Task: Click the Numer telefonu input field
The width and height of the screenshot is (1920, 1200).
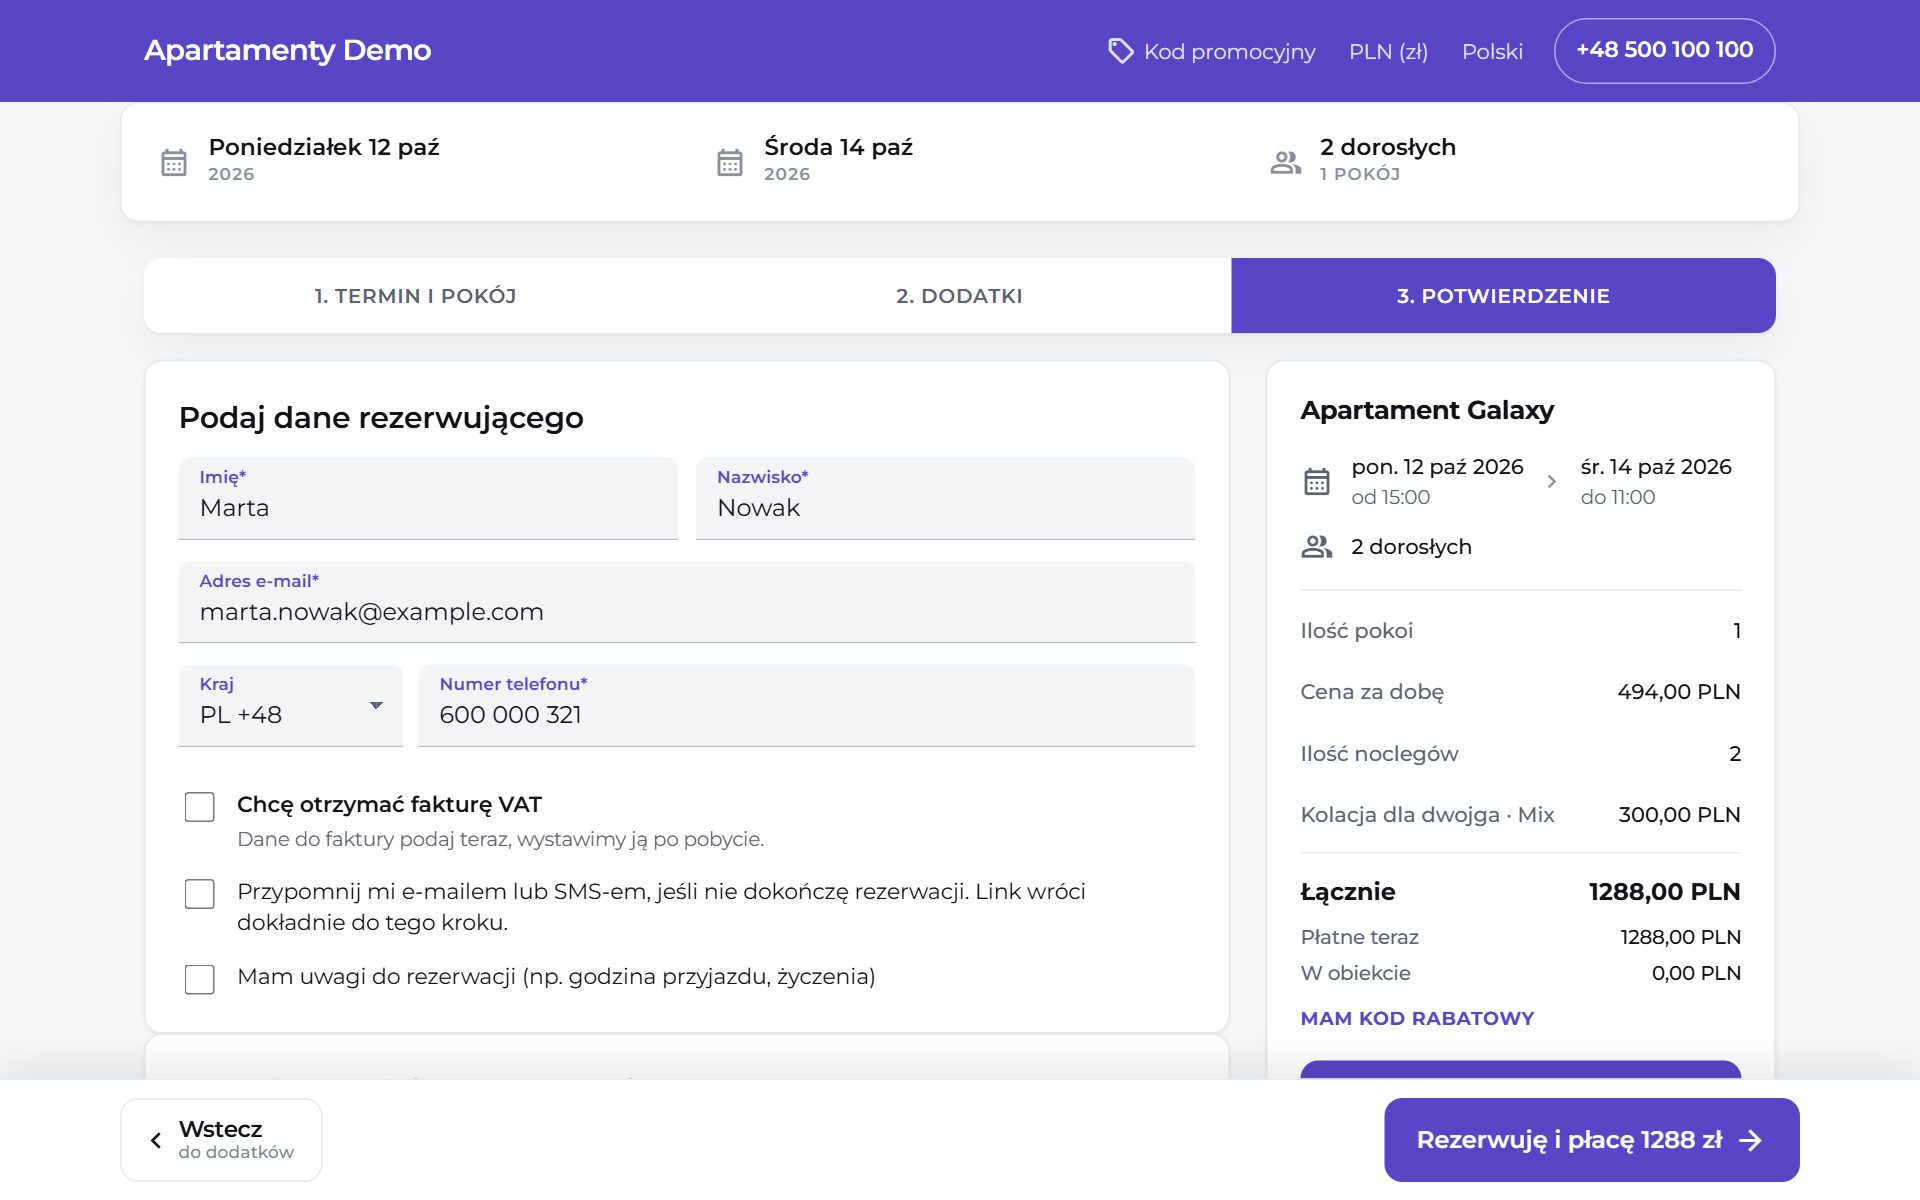Action: tap(806, 706)
